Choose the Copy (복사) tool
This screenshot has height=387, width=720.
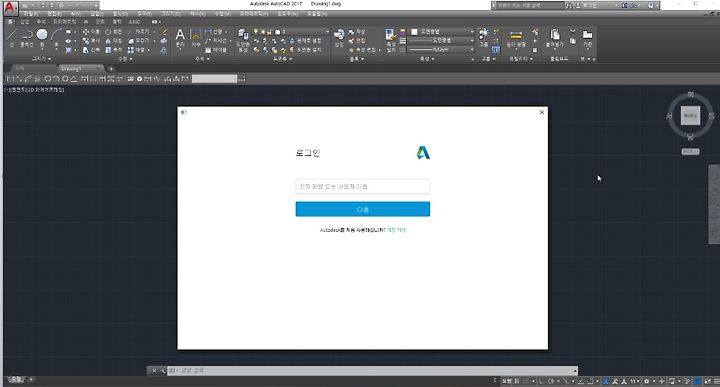91,41
